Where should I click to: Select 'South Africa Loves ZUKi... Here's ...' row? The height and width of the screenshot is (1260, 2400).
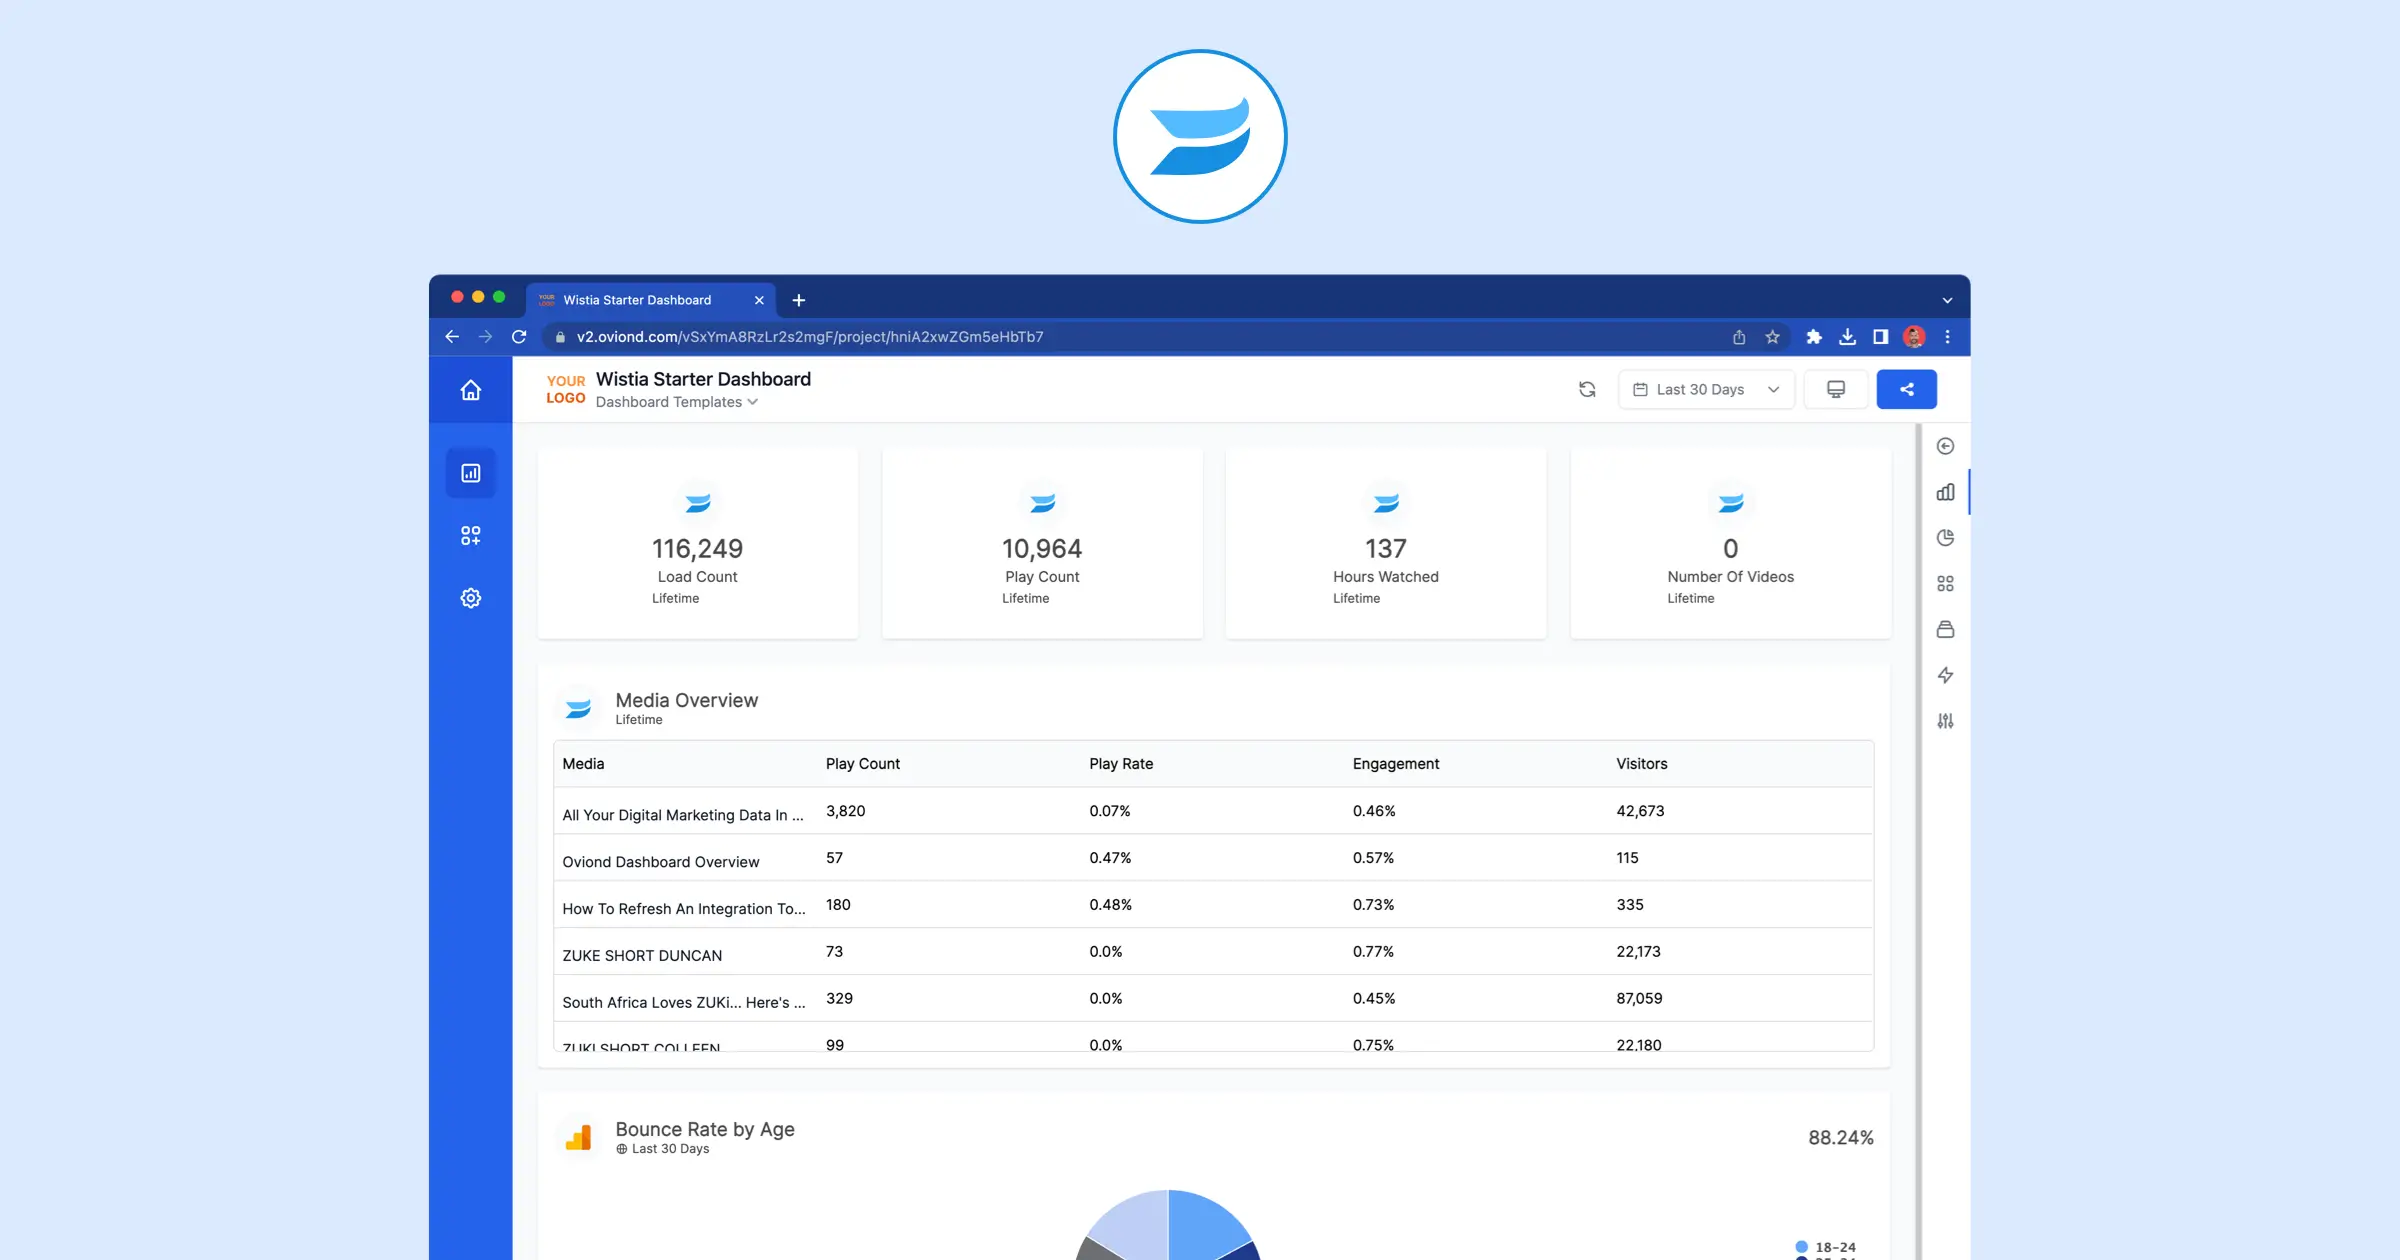coord(1213,999)
